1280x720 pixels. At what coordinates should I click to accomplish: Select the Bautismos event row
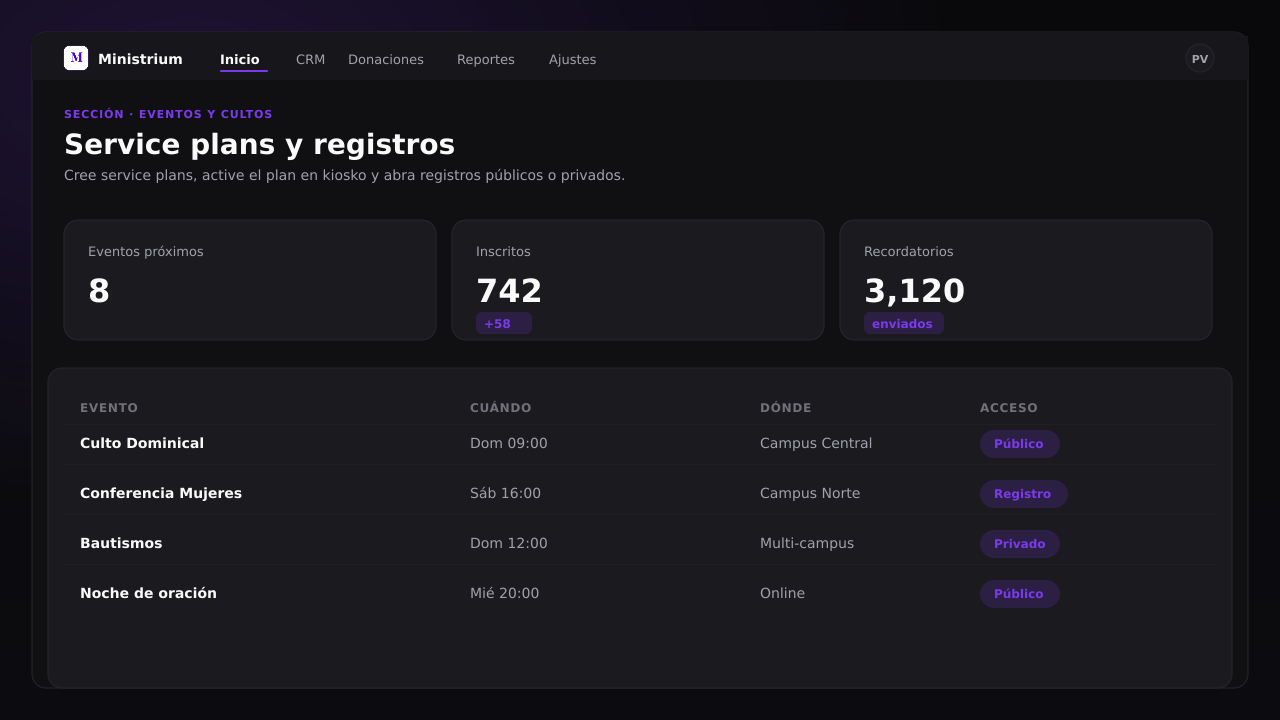tap(640, 543)
